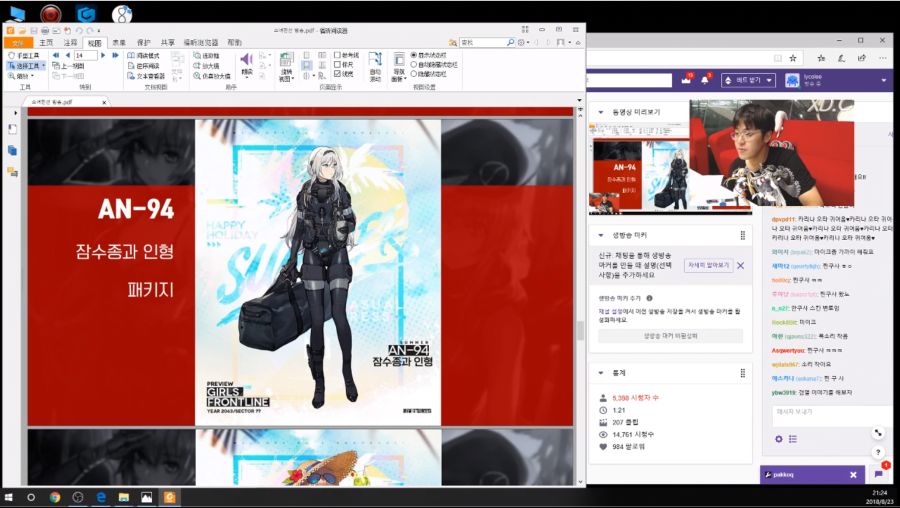Open Edge share icon
The image size is (900, 508).
pyautogui.click(x=862, y=58)
